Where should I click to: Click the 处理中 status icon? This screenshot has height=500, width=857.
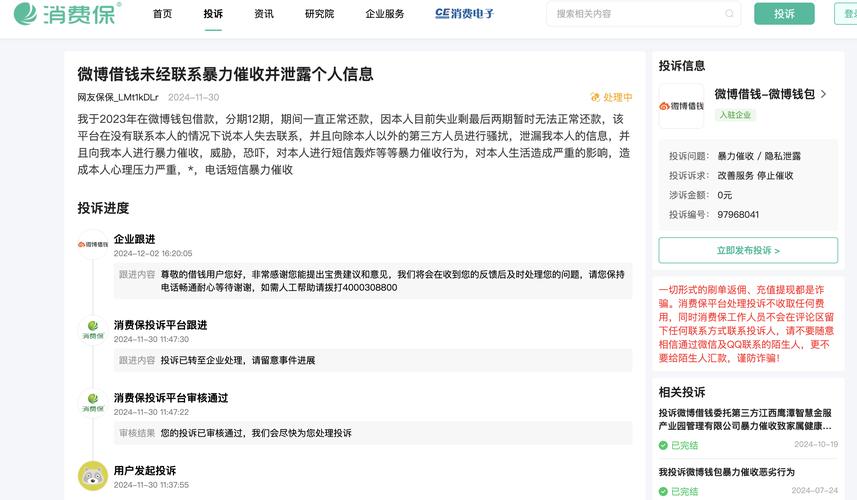click(x=595, y=97)
